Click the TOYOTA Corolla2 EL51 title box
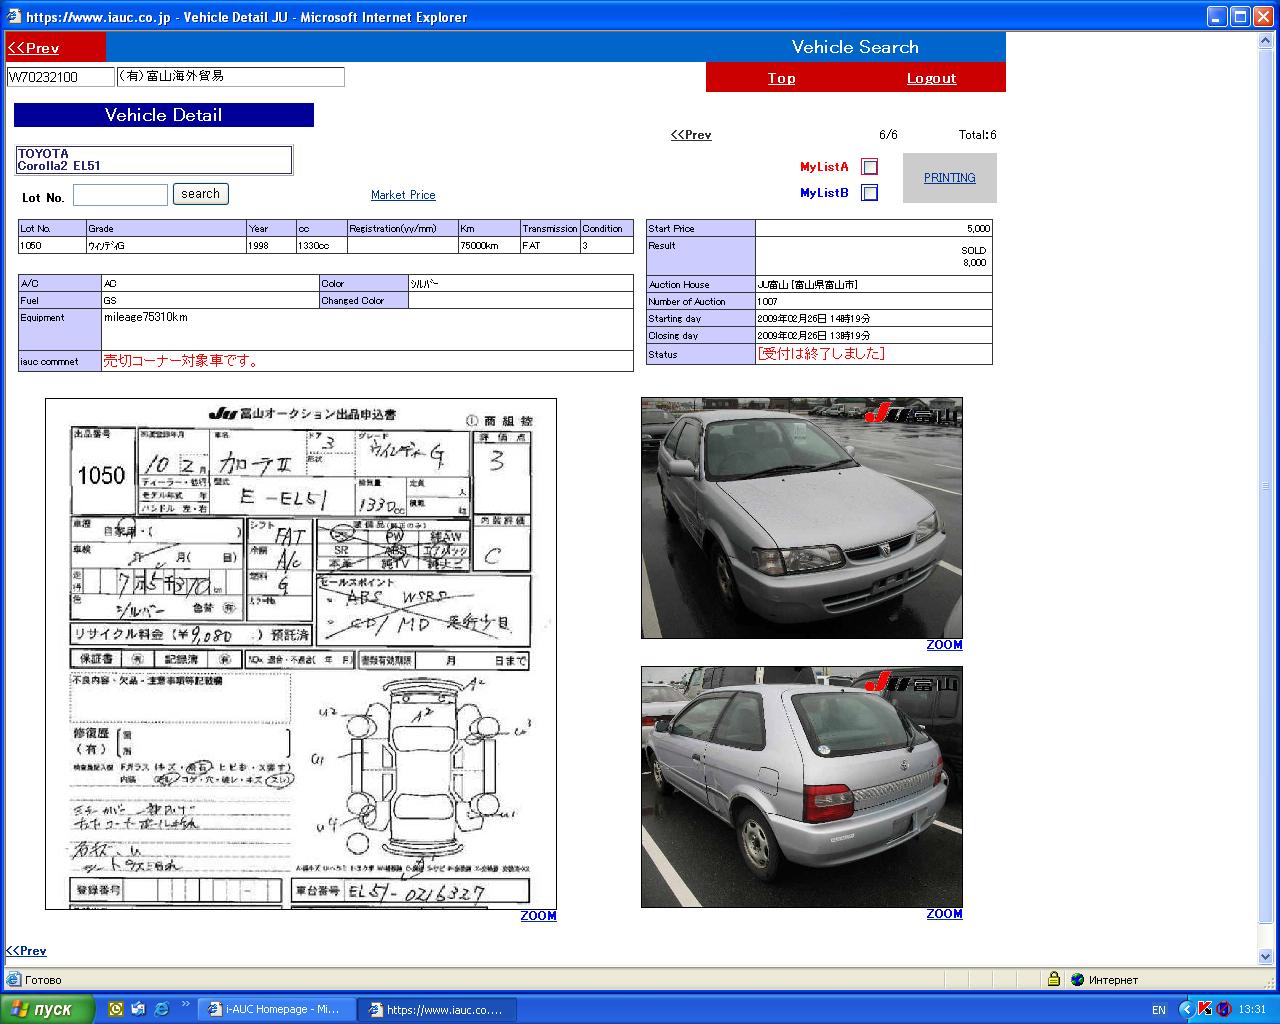 [154, 160]
